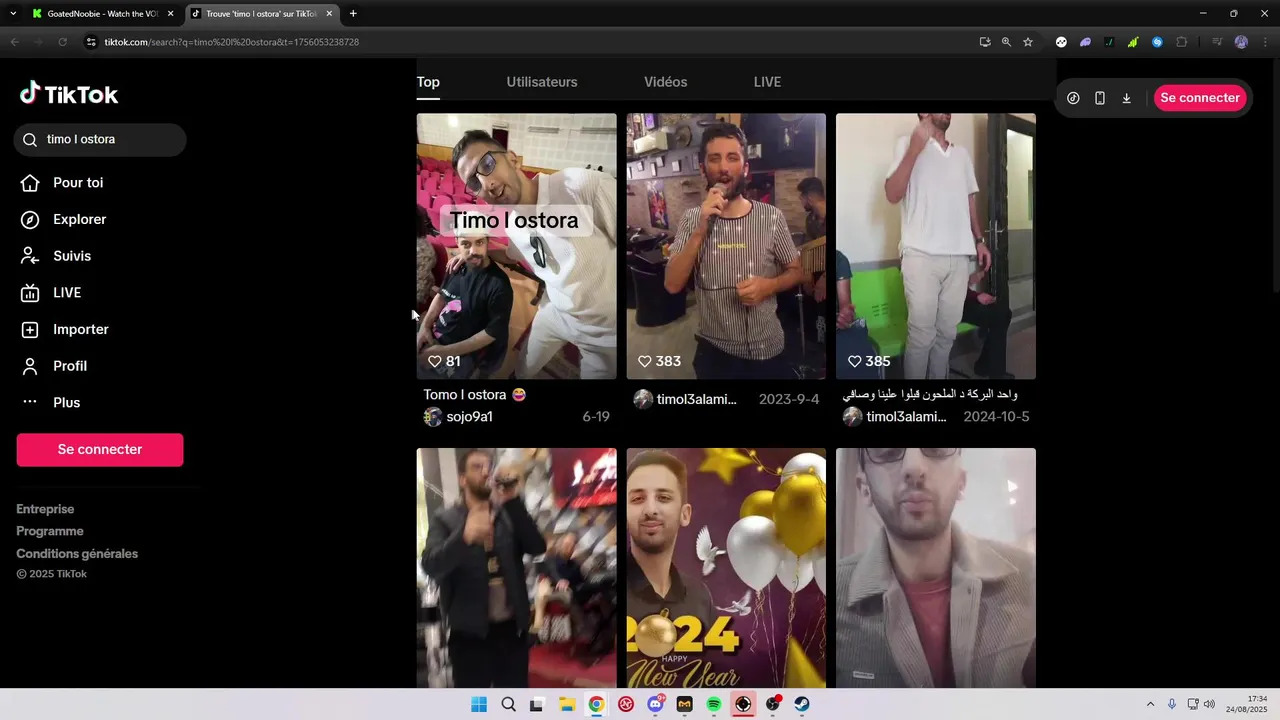The height and width of the screenshot is (720, 1280).
Task: Open the Extensions puzzle menu
Action: click(x=1182, y=42)
